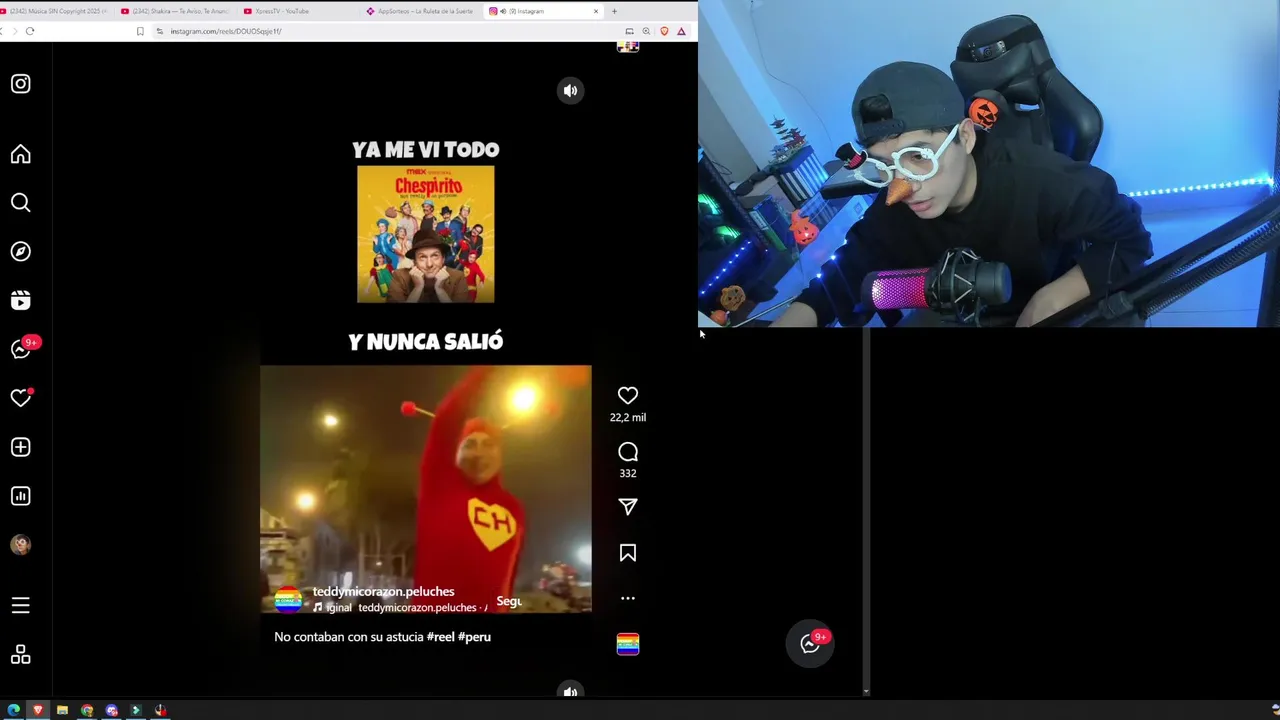Viewport: 1280px width, 720px height.
Task: Go forward with browser forward arrow
Action: click(x=13, y=31)
